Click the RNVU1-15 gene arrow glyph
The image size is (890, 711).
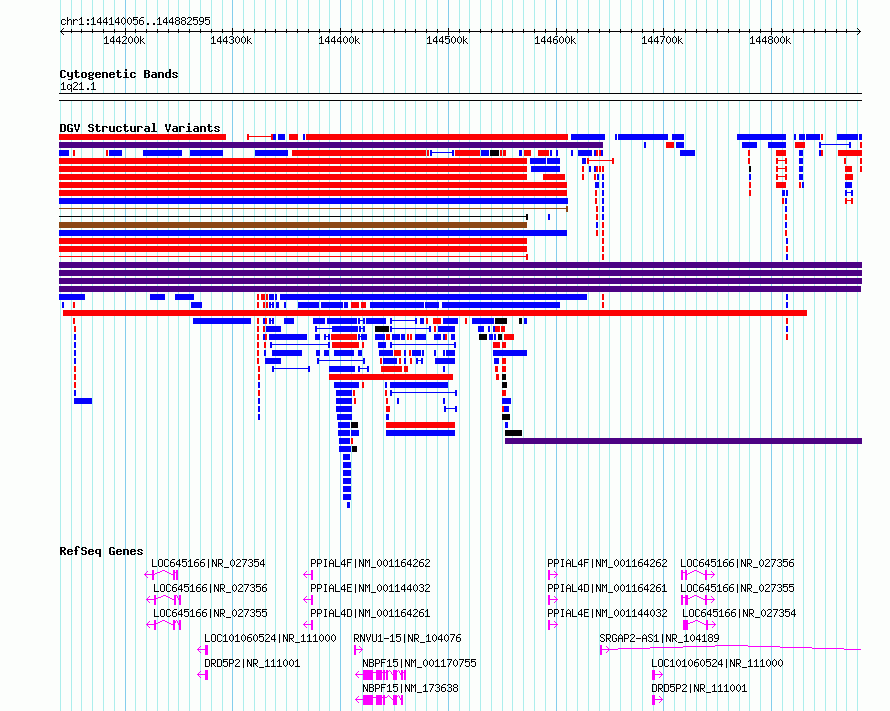[x=358, y=650]
